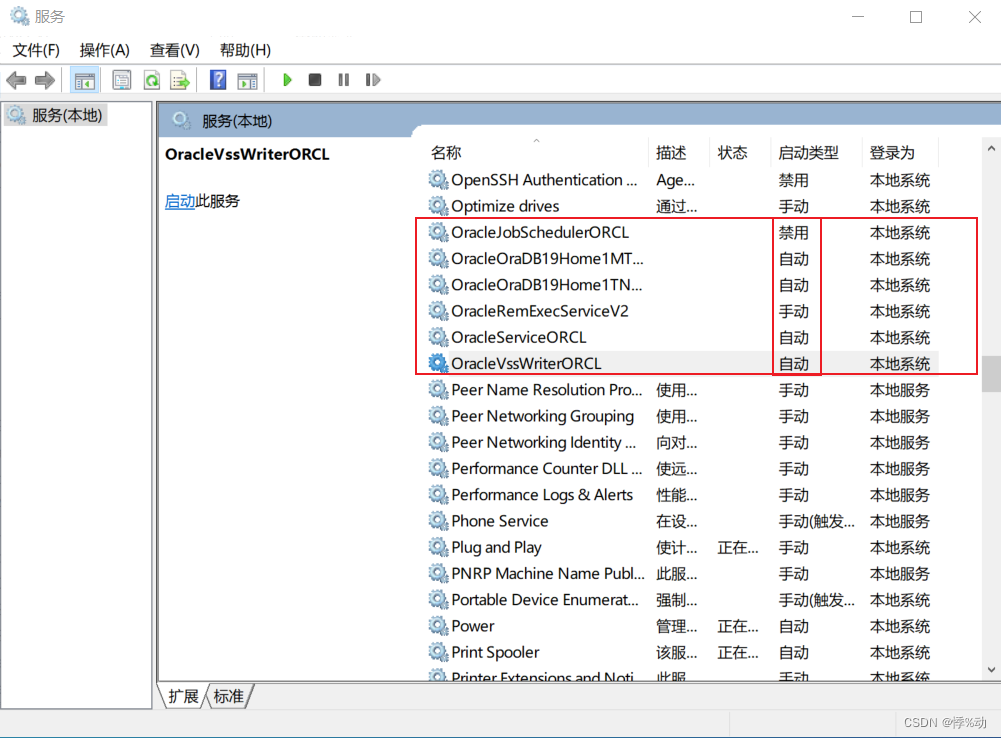Sort by the 描述 column header
This screenshot has width=1001, height=738.
pos(671,153)
